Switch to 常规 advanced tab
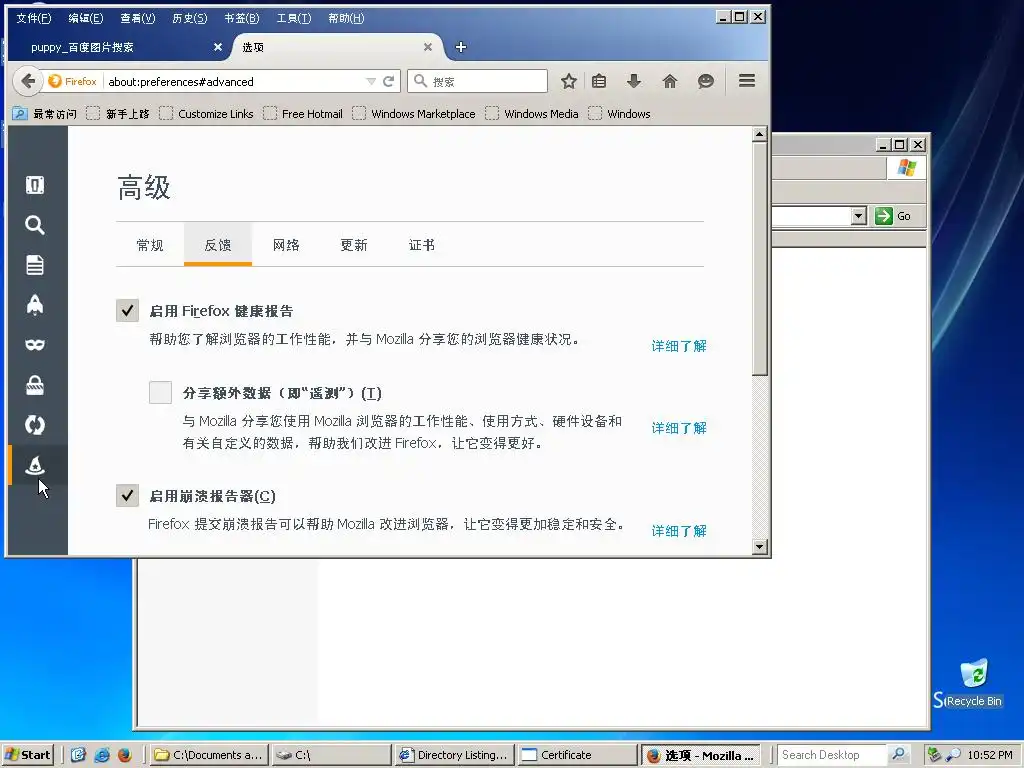1024x768 pixels. coord(150,245)
